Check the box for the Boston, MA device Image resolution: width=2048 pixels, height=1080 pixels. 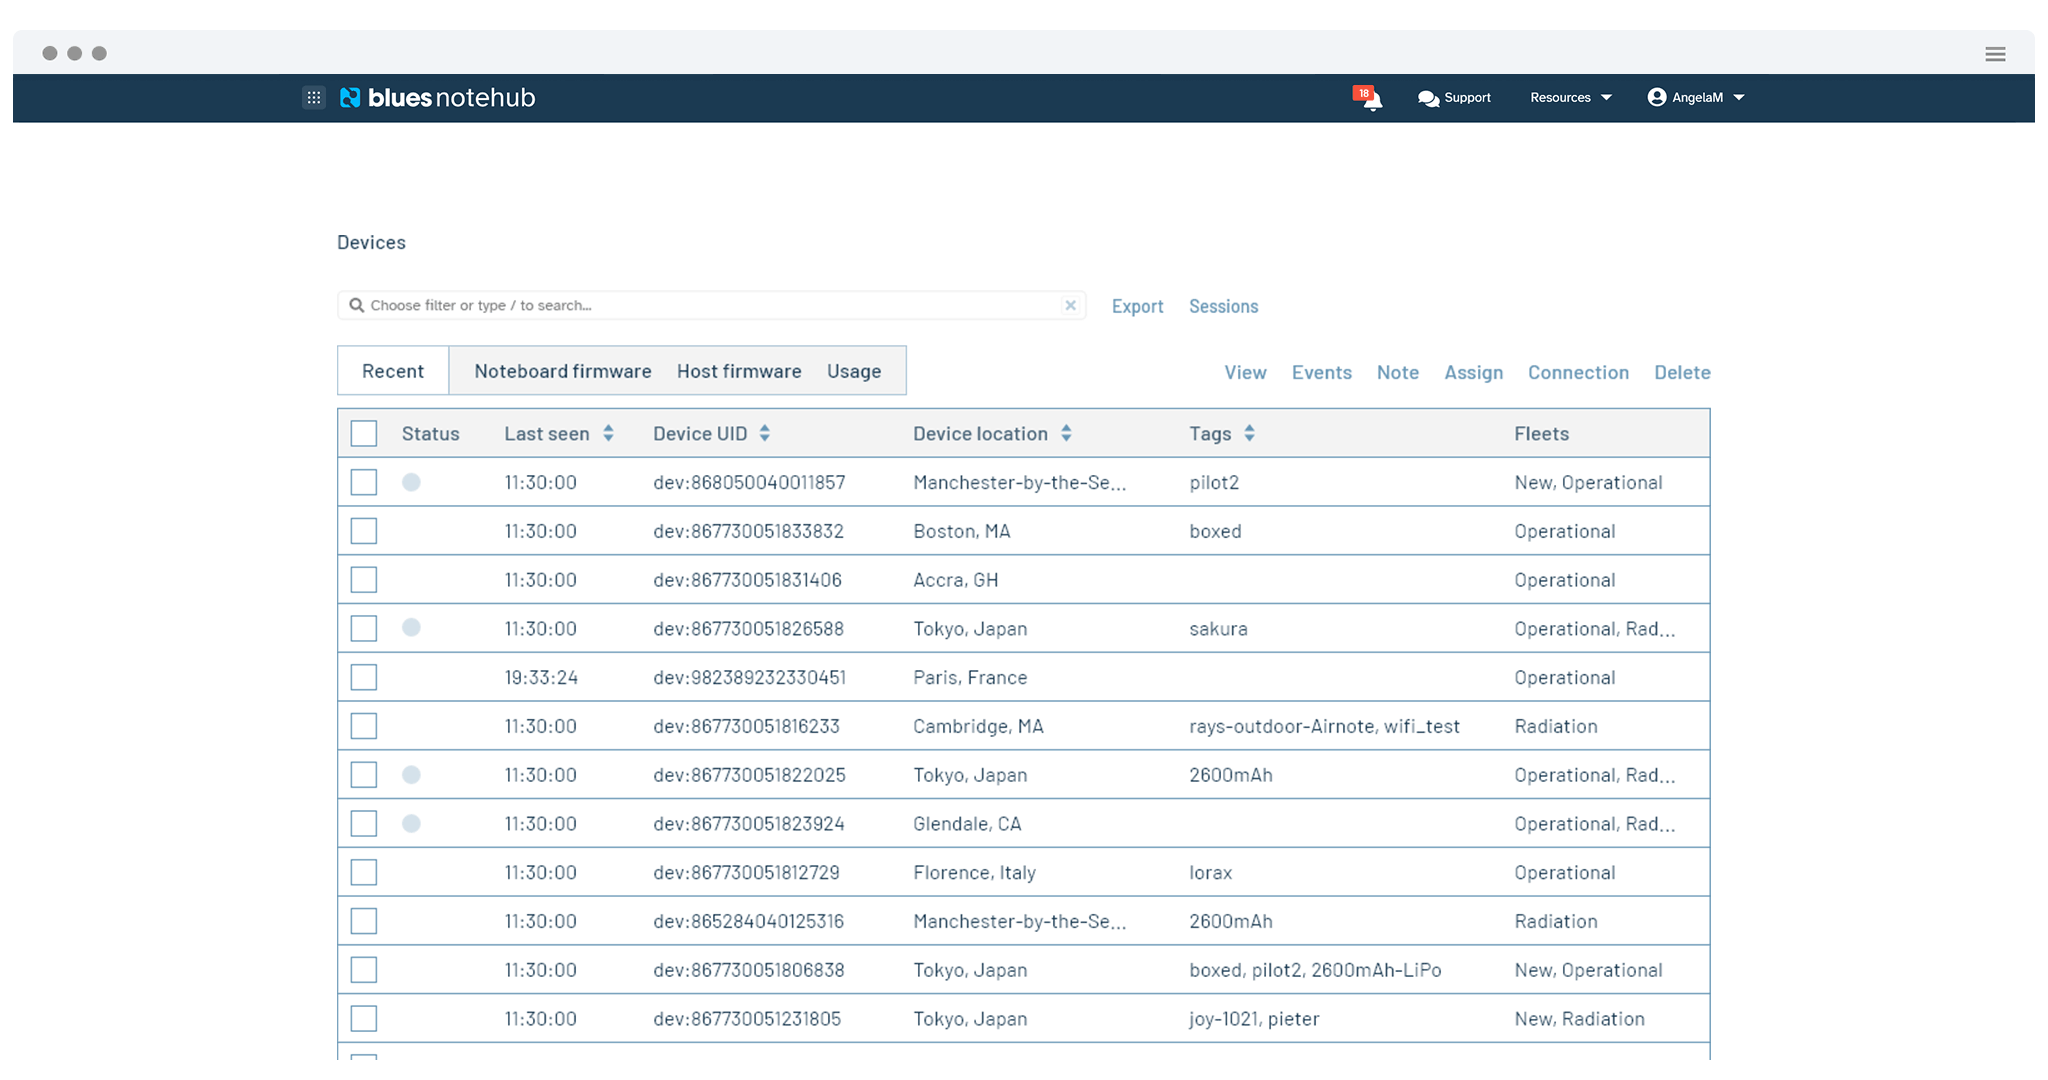[x=364, y=531]
